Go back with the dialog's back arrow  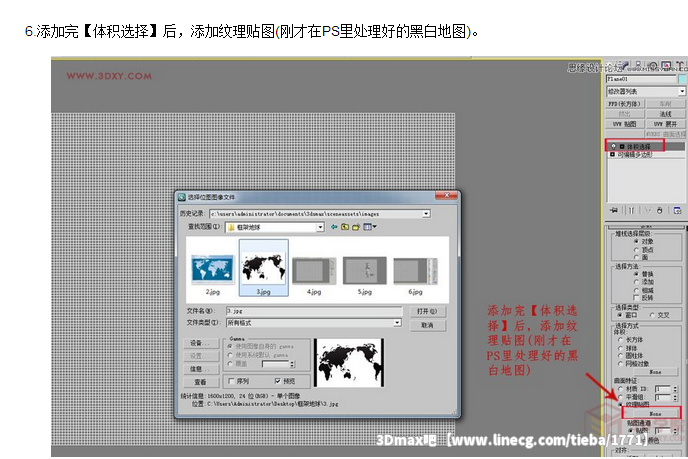(334, 227)
